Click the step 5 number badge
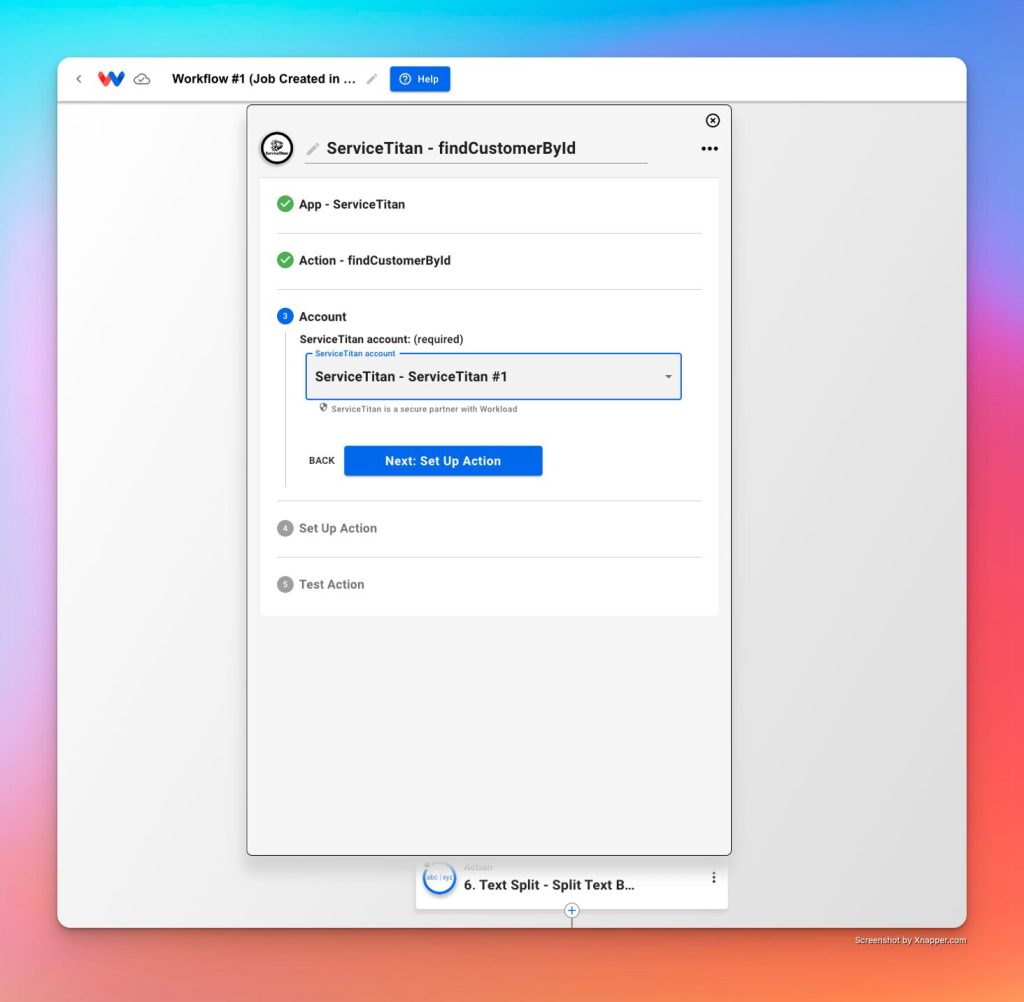The image size is (1024, 1002). click(285, 584)
